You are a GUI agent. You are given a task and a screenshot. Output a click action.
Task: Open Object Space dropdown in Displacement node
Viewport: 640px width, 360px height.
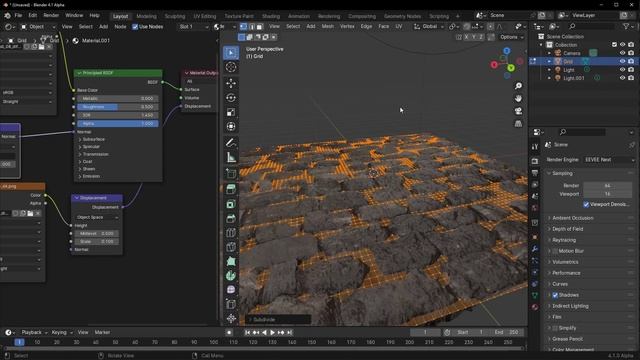coord(97,218)
